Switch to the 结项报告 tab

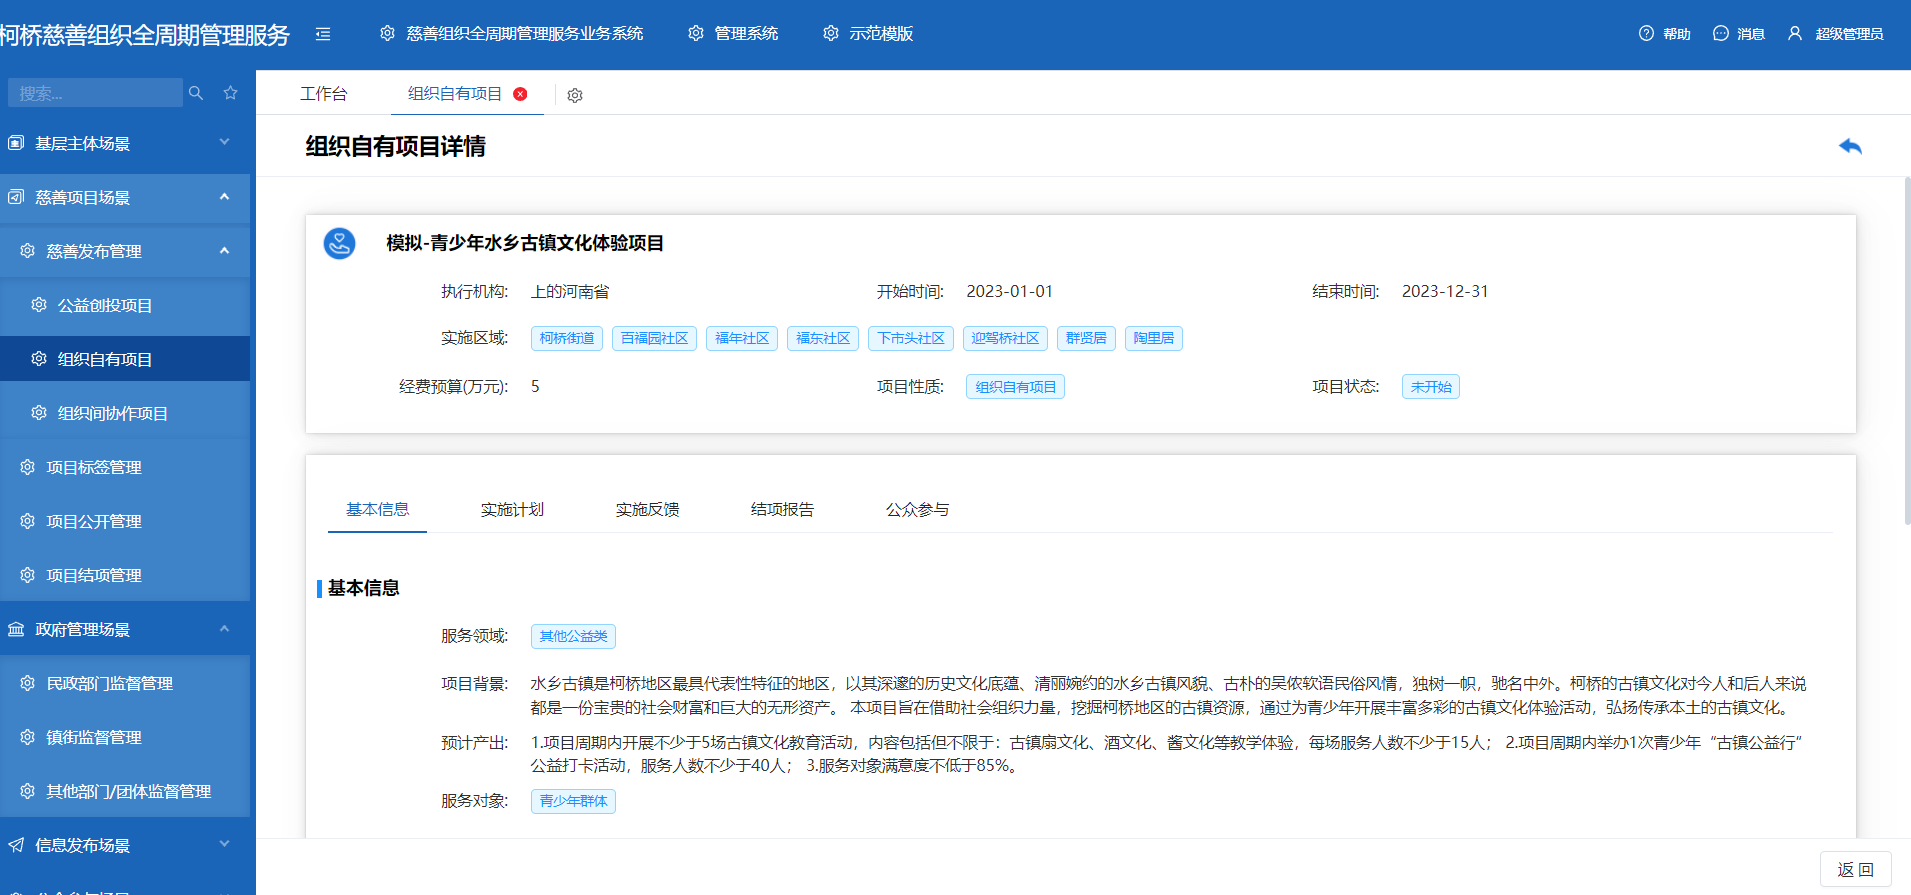(x=782, y=510)
